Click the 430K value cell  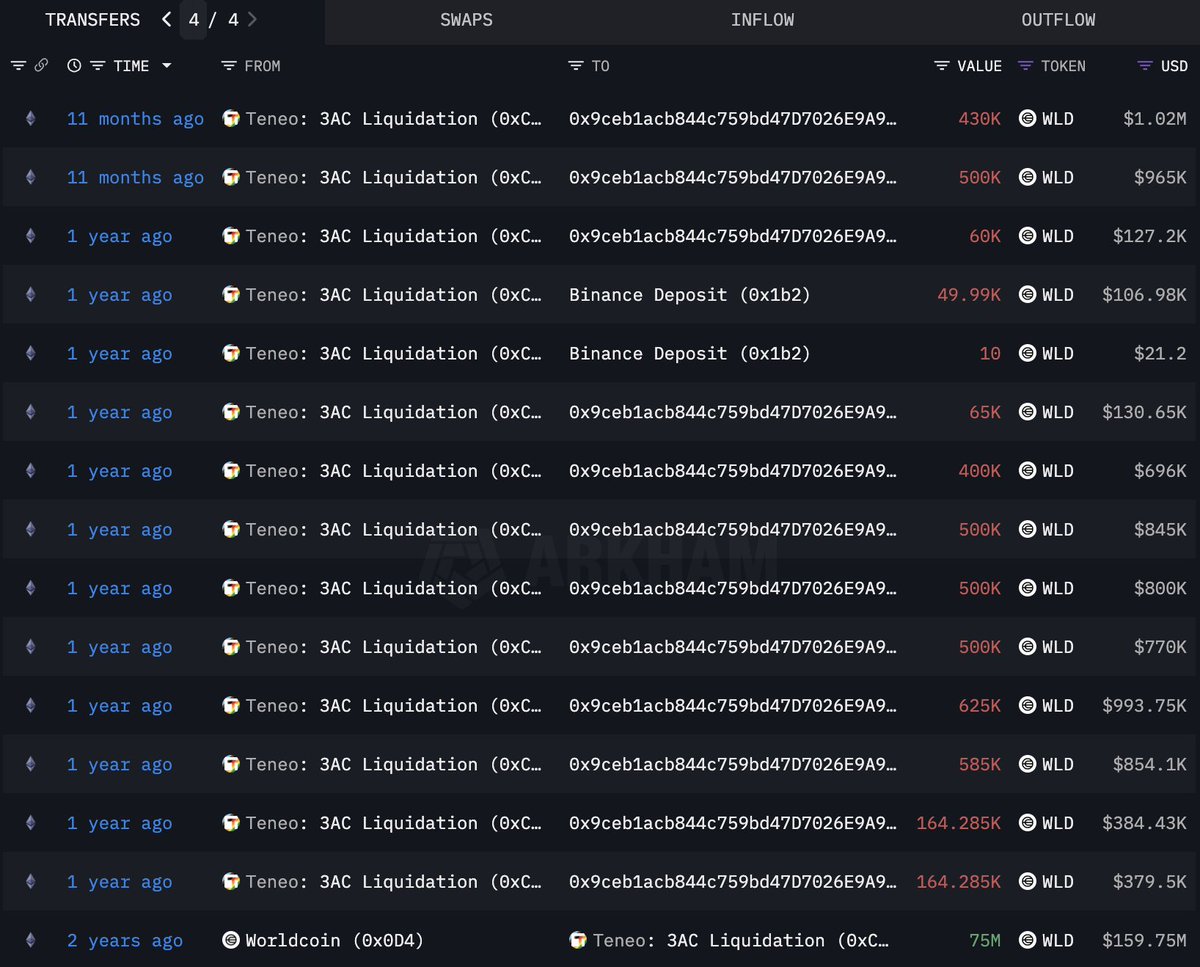pos(980,119)
